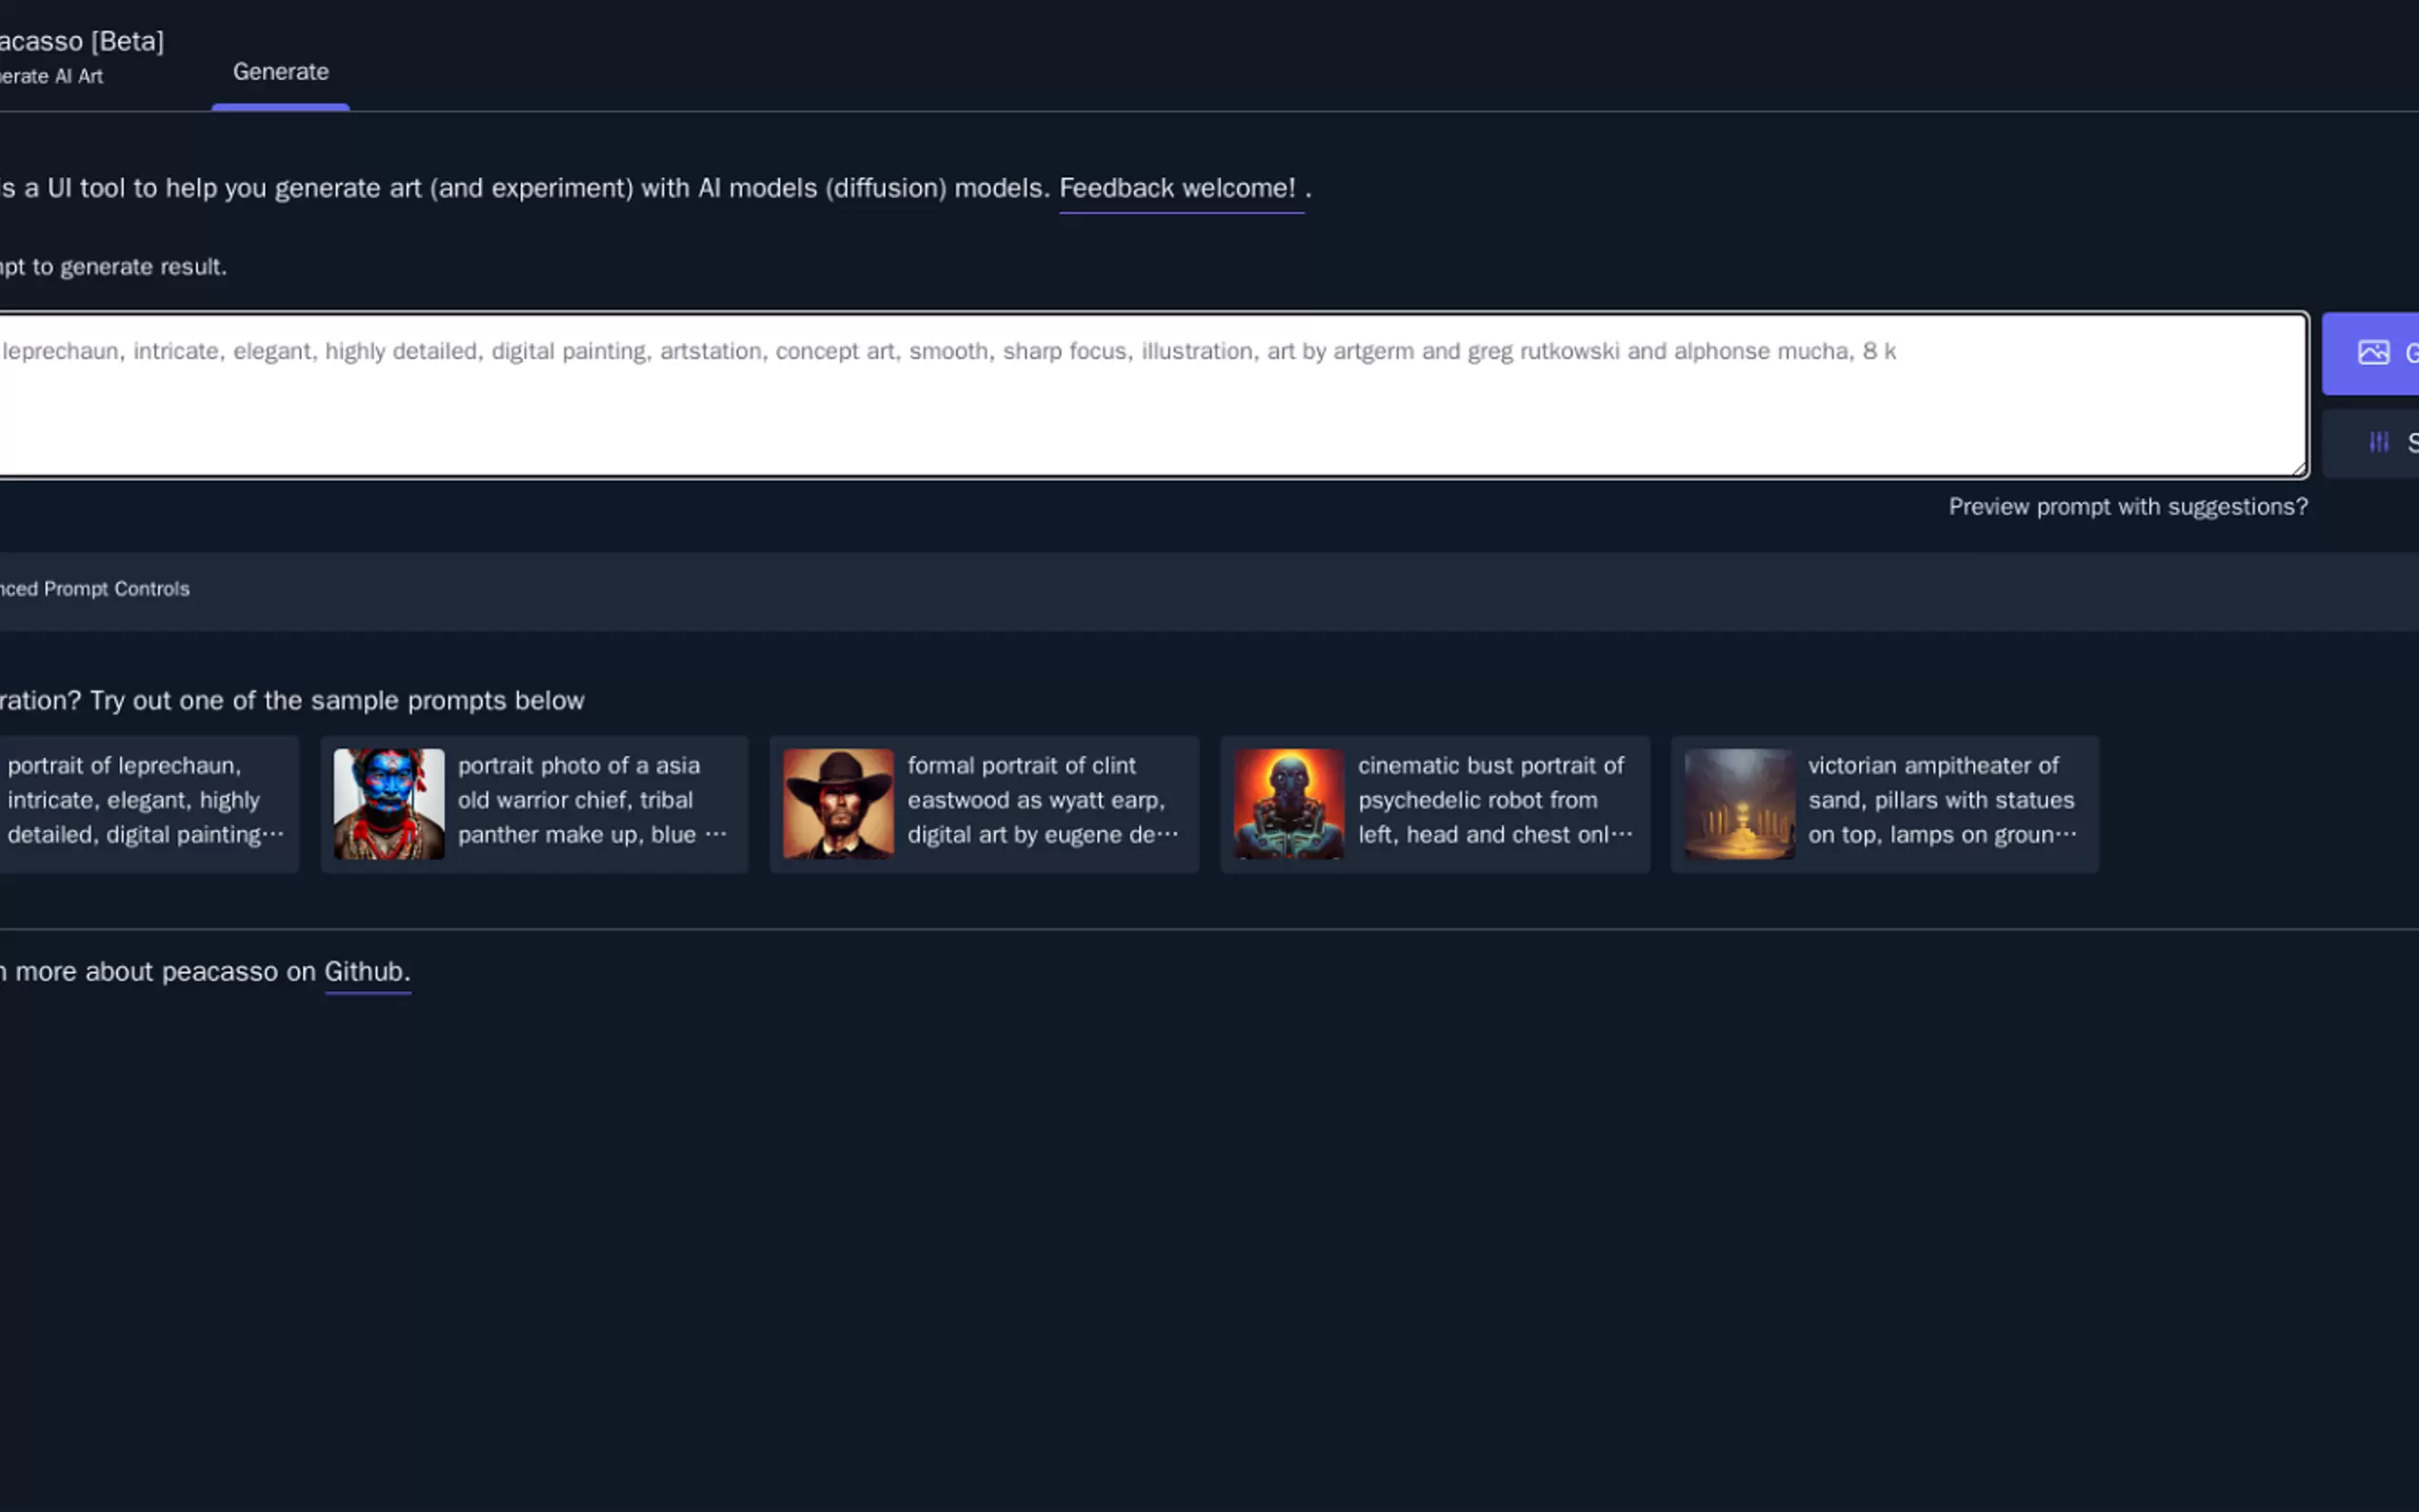2419x1512 pixels.
Task: Click Preview prompt with suggestions
Action: [x=2127, y=507]
